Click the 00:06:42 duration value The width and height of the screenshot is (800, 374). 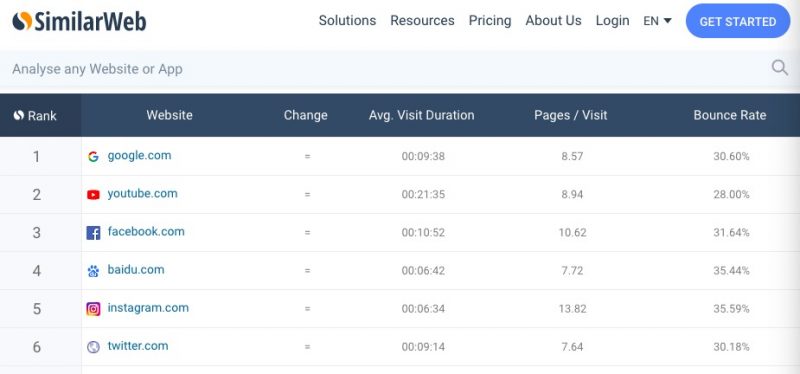point(423,271)
